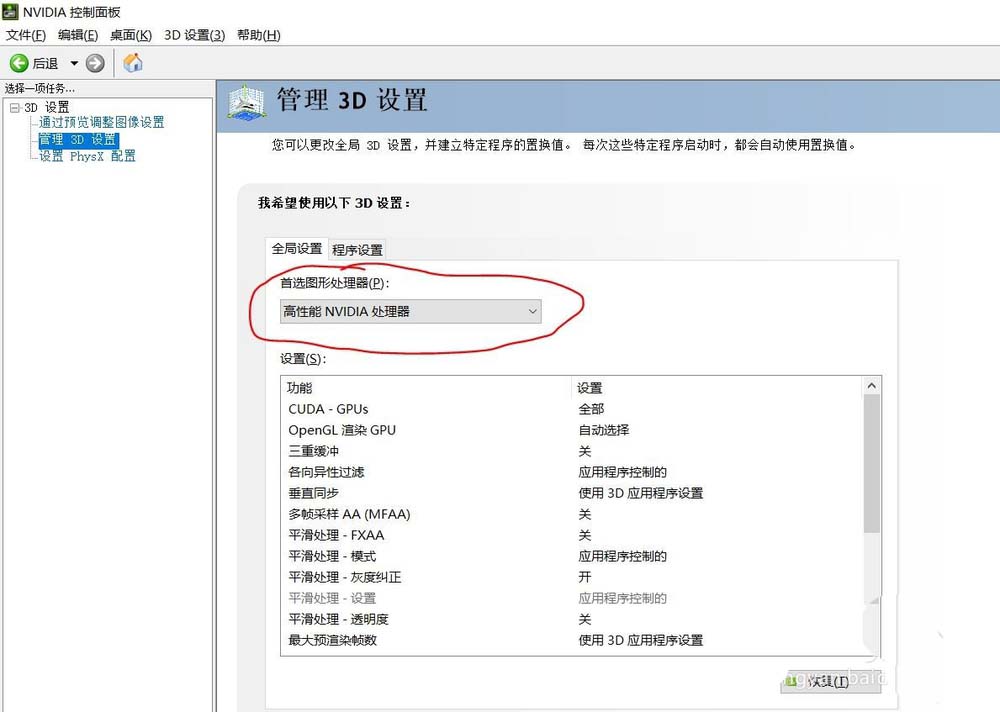Image resolution: width=1000 pixels, height=712 pixels.
Task: Select the 垂直同步 setting row
Action: 572,493
